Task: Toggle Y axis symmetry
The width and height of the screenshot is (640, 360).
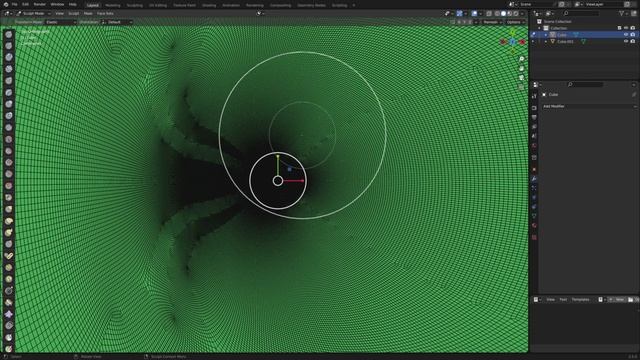Action: click(x=464, y=22)
